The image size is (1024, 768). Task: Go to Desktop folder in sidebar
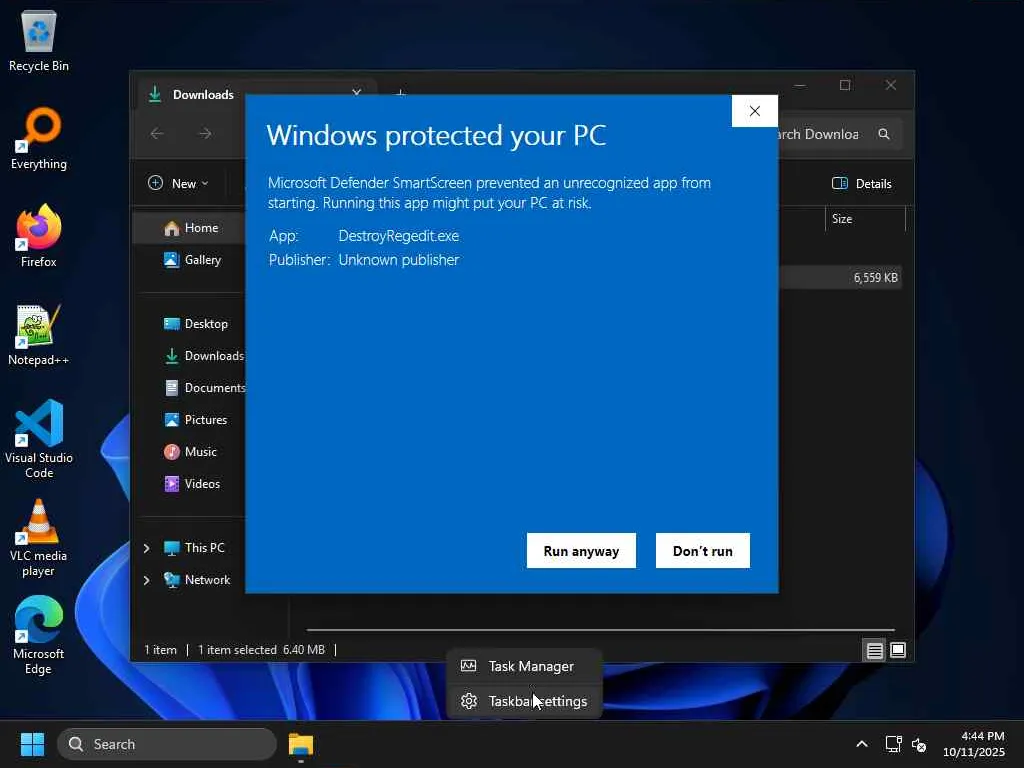[195, 324]
